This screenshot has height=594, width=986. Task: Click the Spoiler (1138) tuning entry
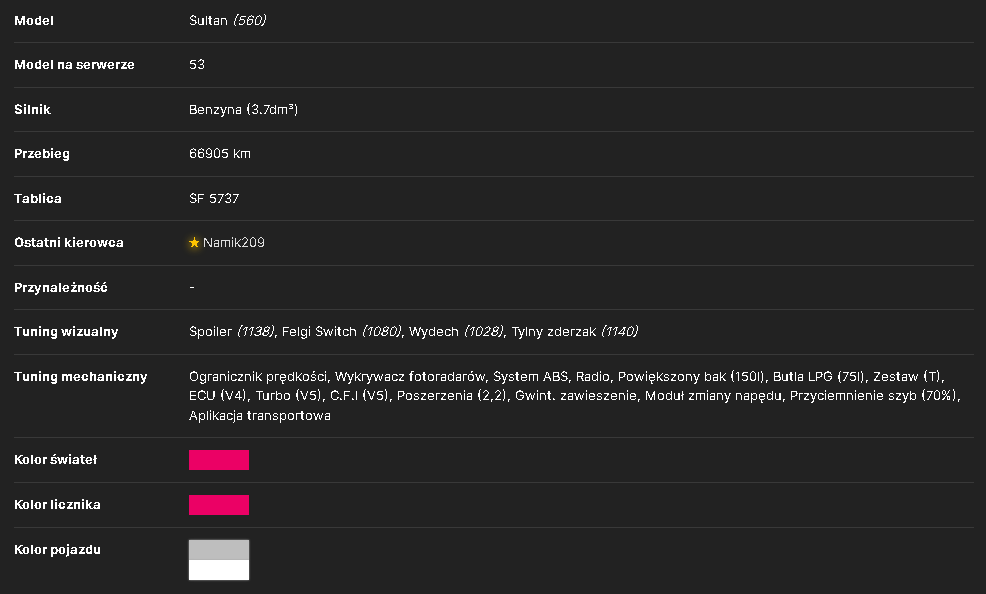click(x=231, y=331)
